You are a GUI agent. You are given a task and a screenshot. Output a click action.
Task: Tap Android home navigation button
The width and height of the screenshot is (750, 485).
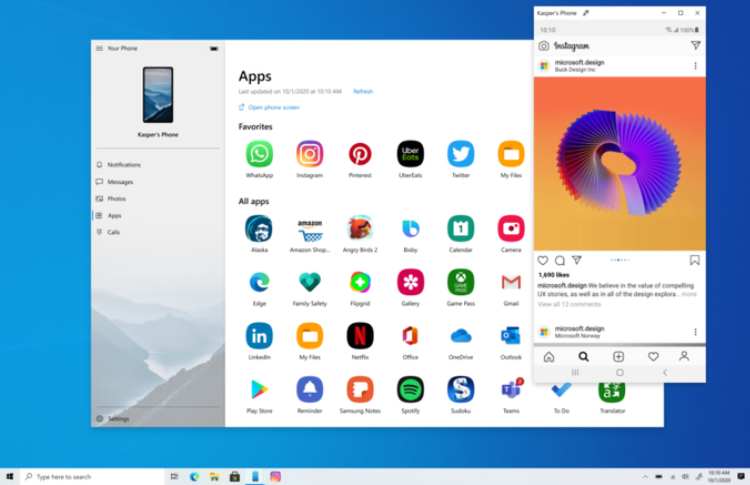[620, 372]
